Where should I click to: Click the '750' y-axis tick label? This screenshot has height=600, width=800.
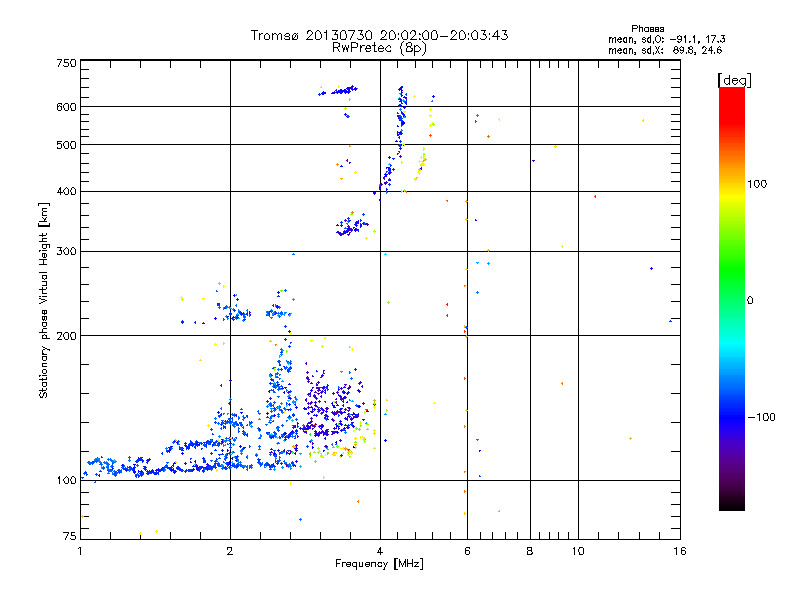point(66,63)
